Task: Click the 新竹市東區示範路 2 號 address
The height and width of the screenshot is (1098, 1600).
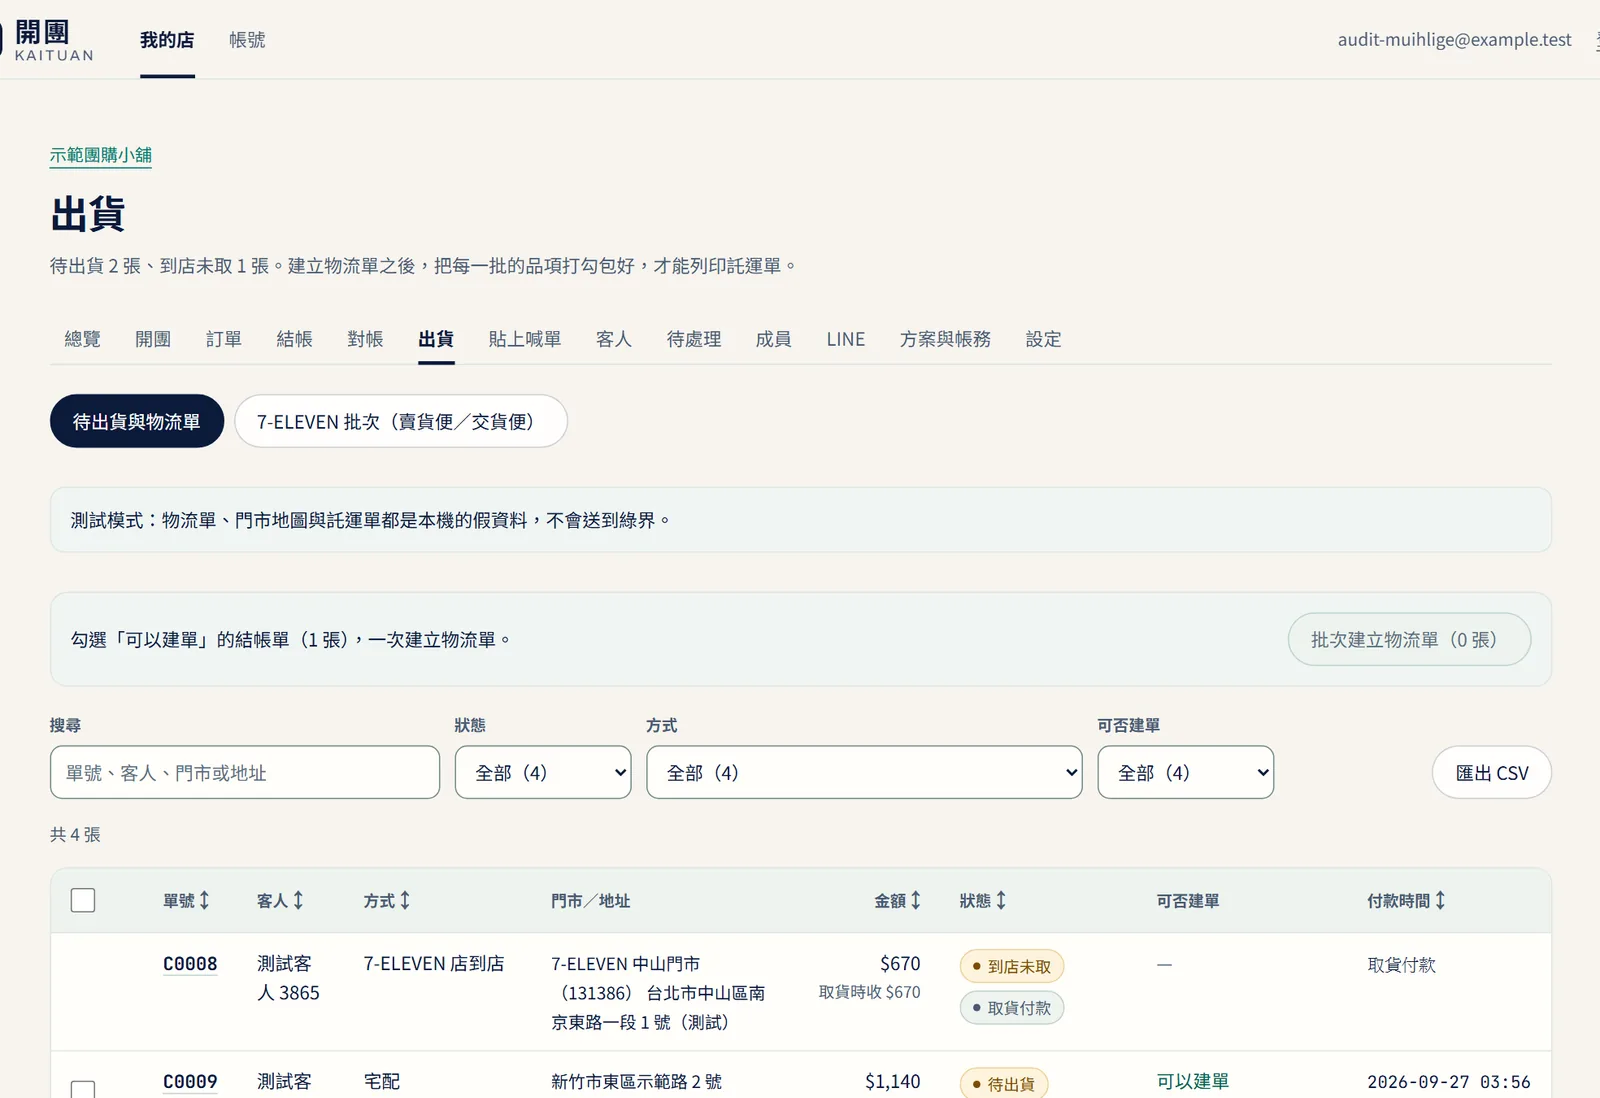Action: [636, 1082]
